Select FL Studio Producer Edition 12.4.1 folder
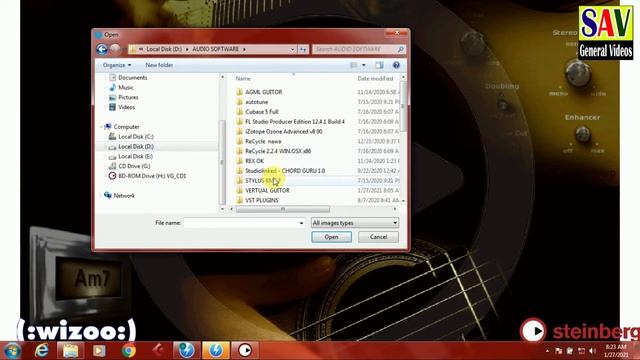640x360 pixels. click(295, 122)
